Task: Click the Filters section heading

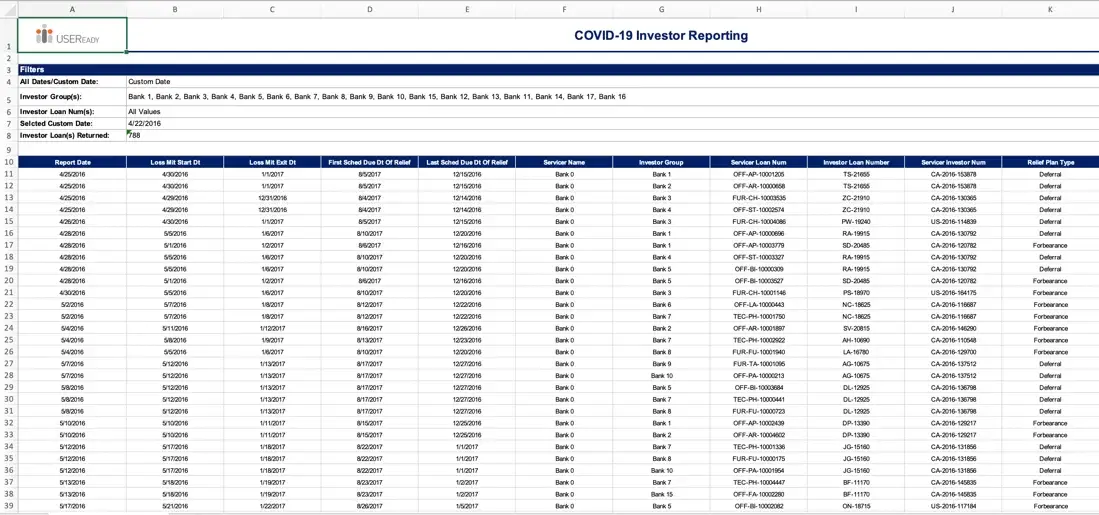Action: [32, 70]
